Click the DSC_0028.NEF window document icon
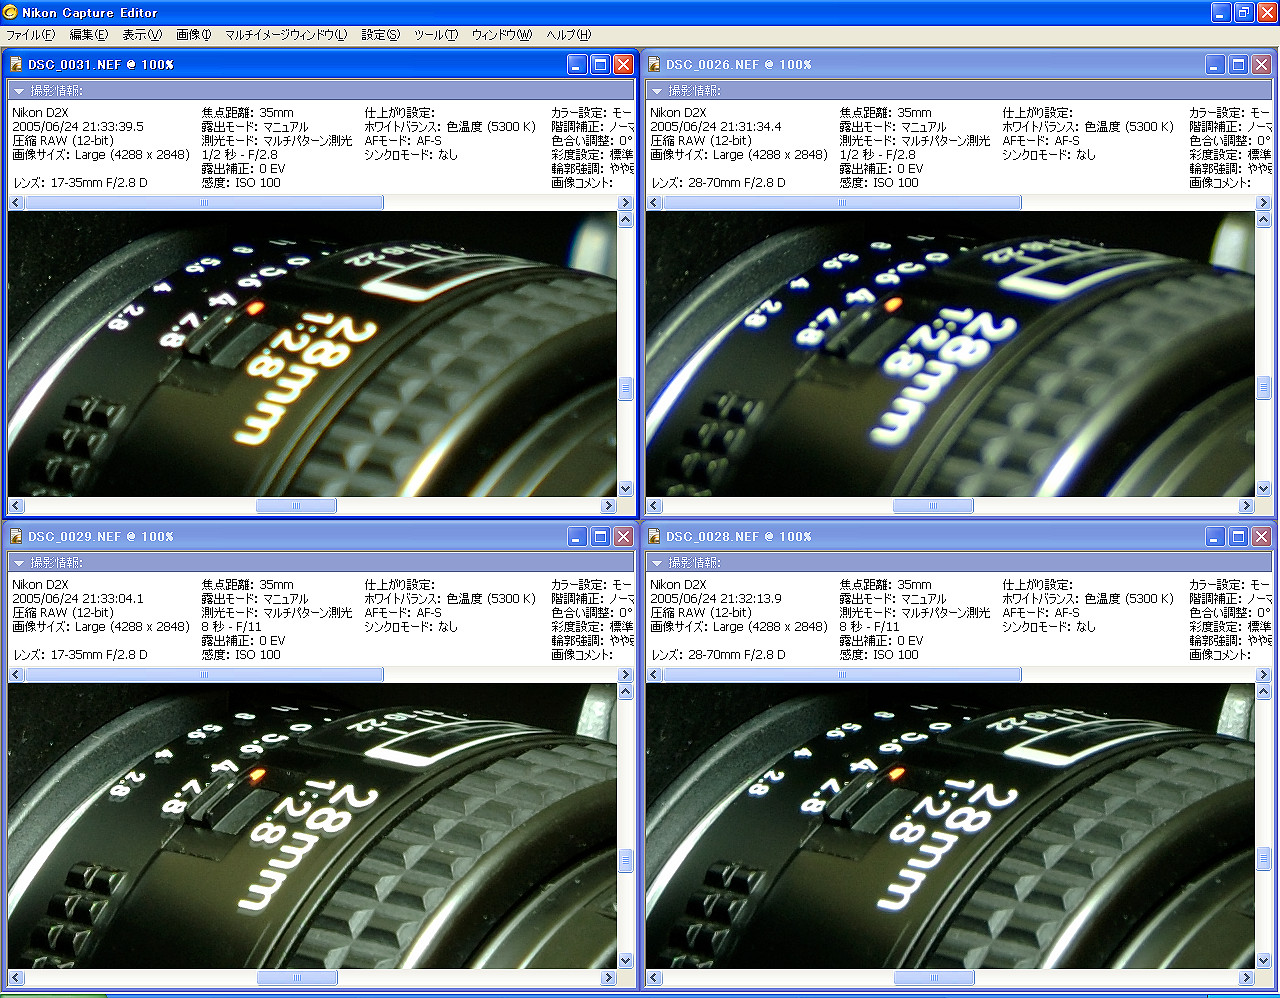Image resolution: width=1280 pixels, height=998 pixels. point(654,536)
